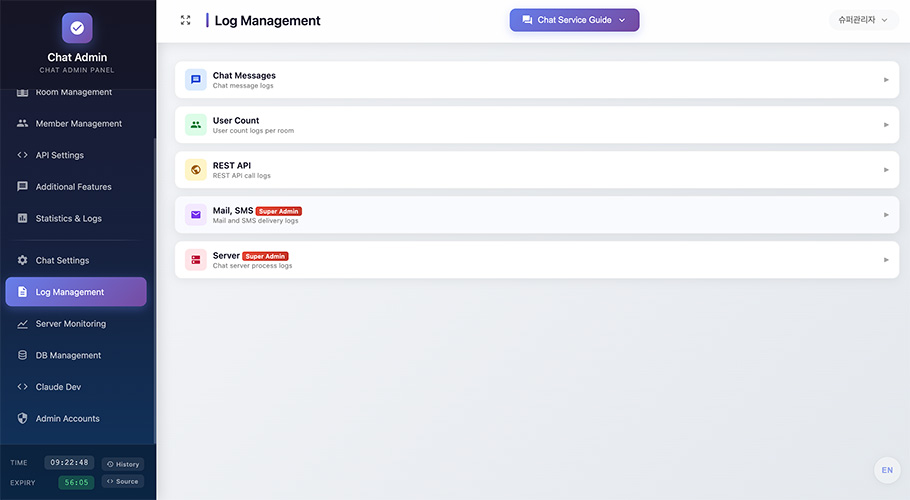Screen dimensions: 910x500
Task: Click the 'User count logs per room' subtitle
Action: [x=253, y=131]
